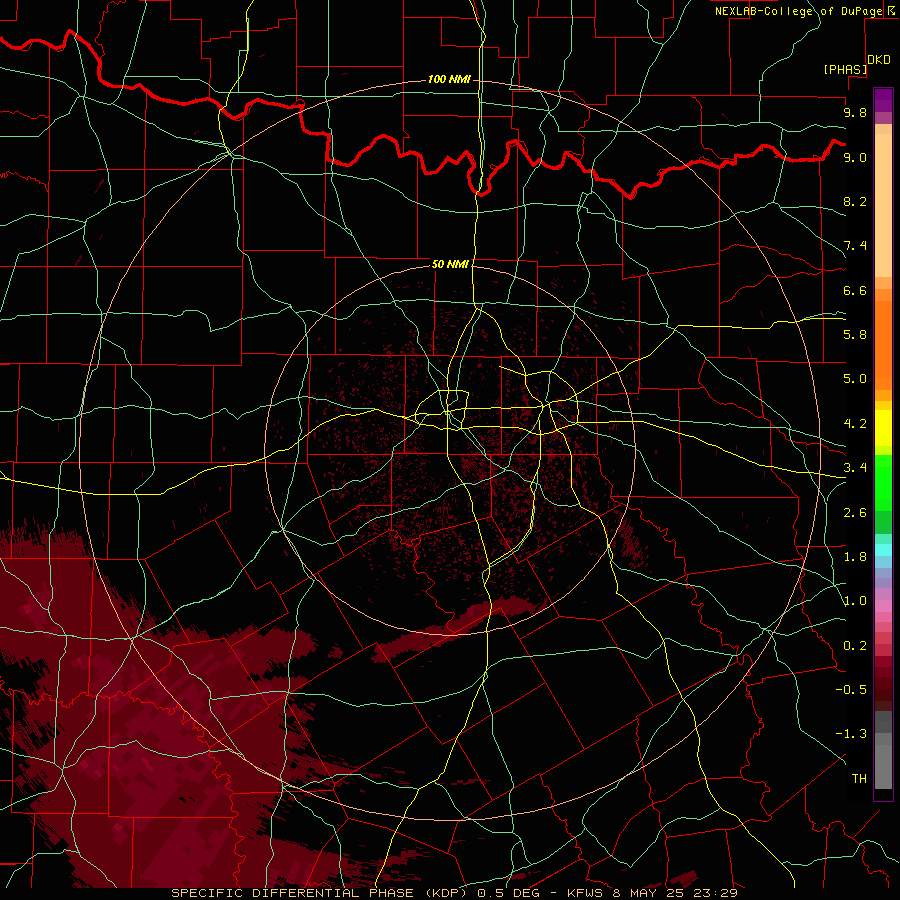Pick the bright green segment of the color bar
The height and width of the screenshot is (900, 900).
[883, 483]
